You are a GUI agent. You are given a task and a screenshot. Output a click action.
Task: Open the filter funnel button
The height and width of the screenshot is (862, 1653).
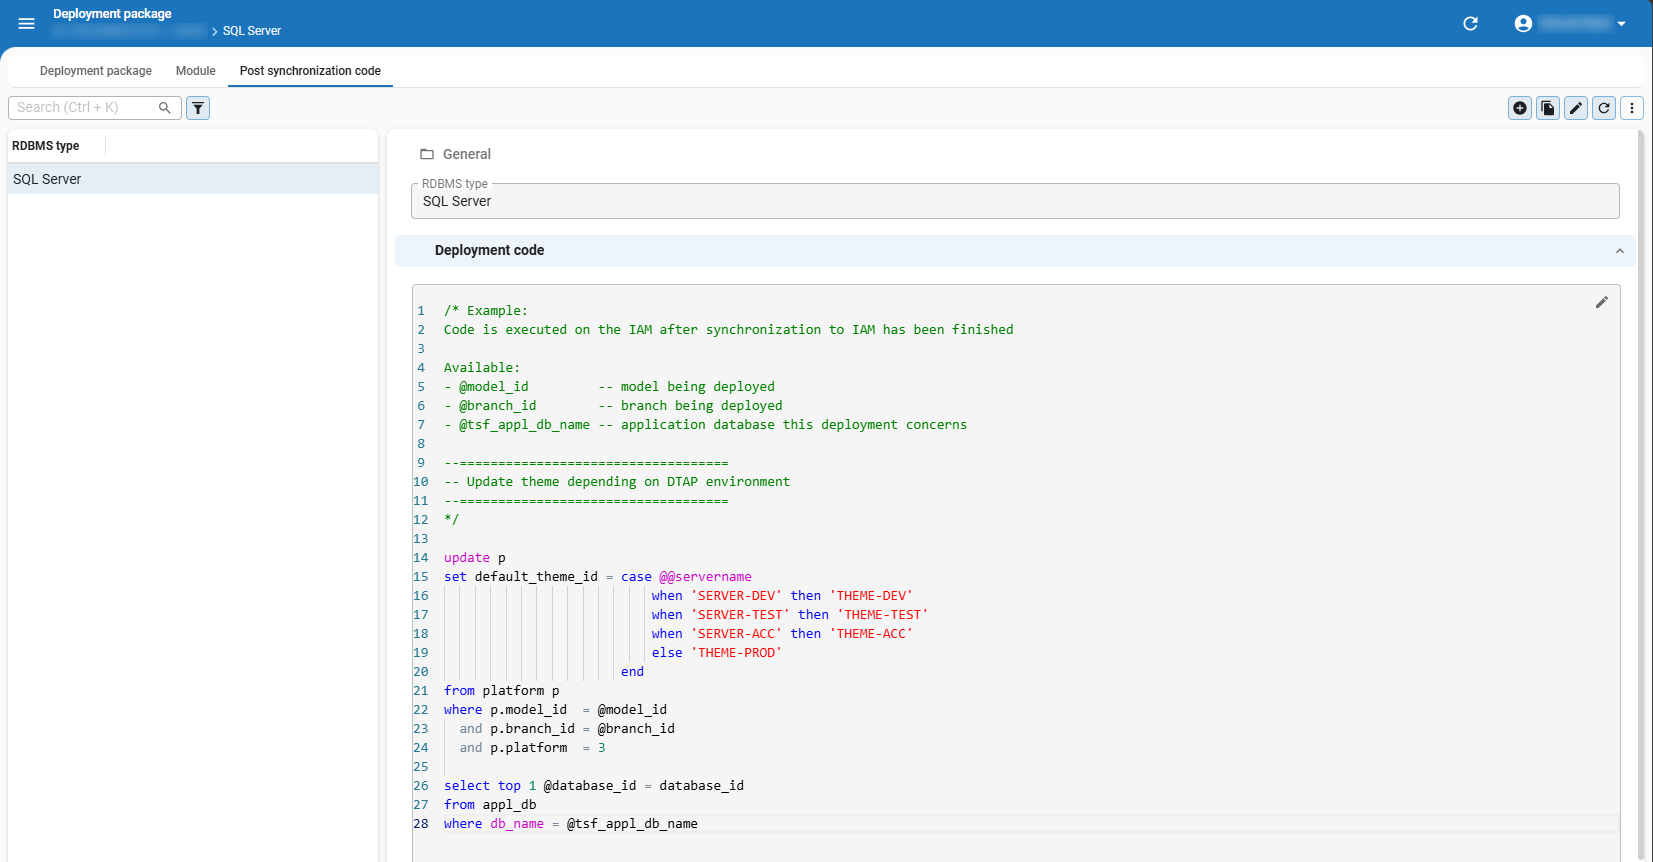pyautogui.click(x=198, y=108)
